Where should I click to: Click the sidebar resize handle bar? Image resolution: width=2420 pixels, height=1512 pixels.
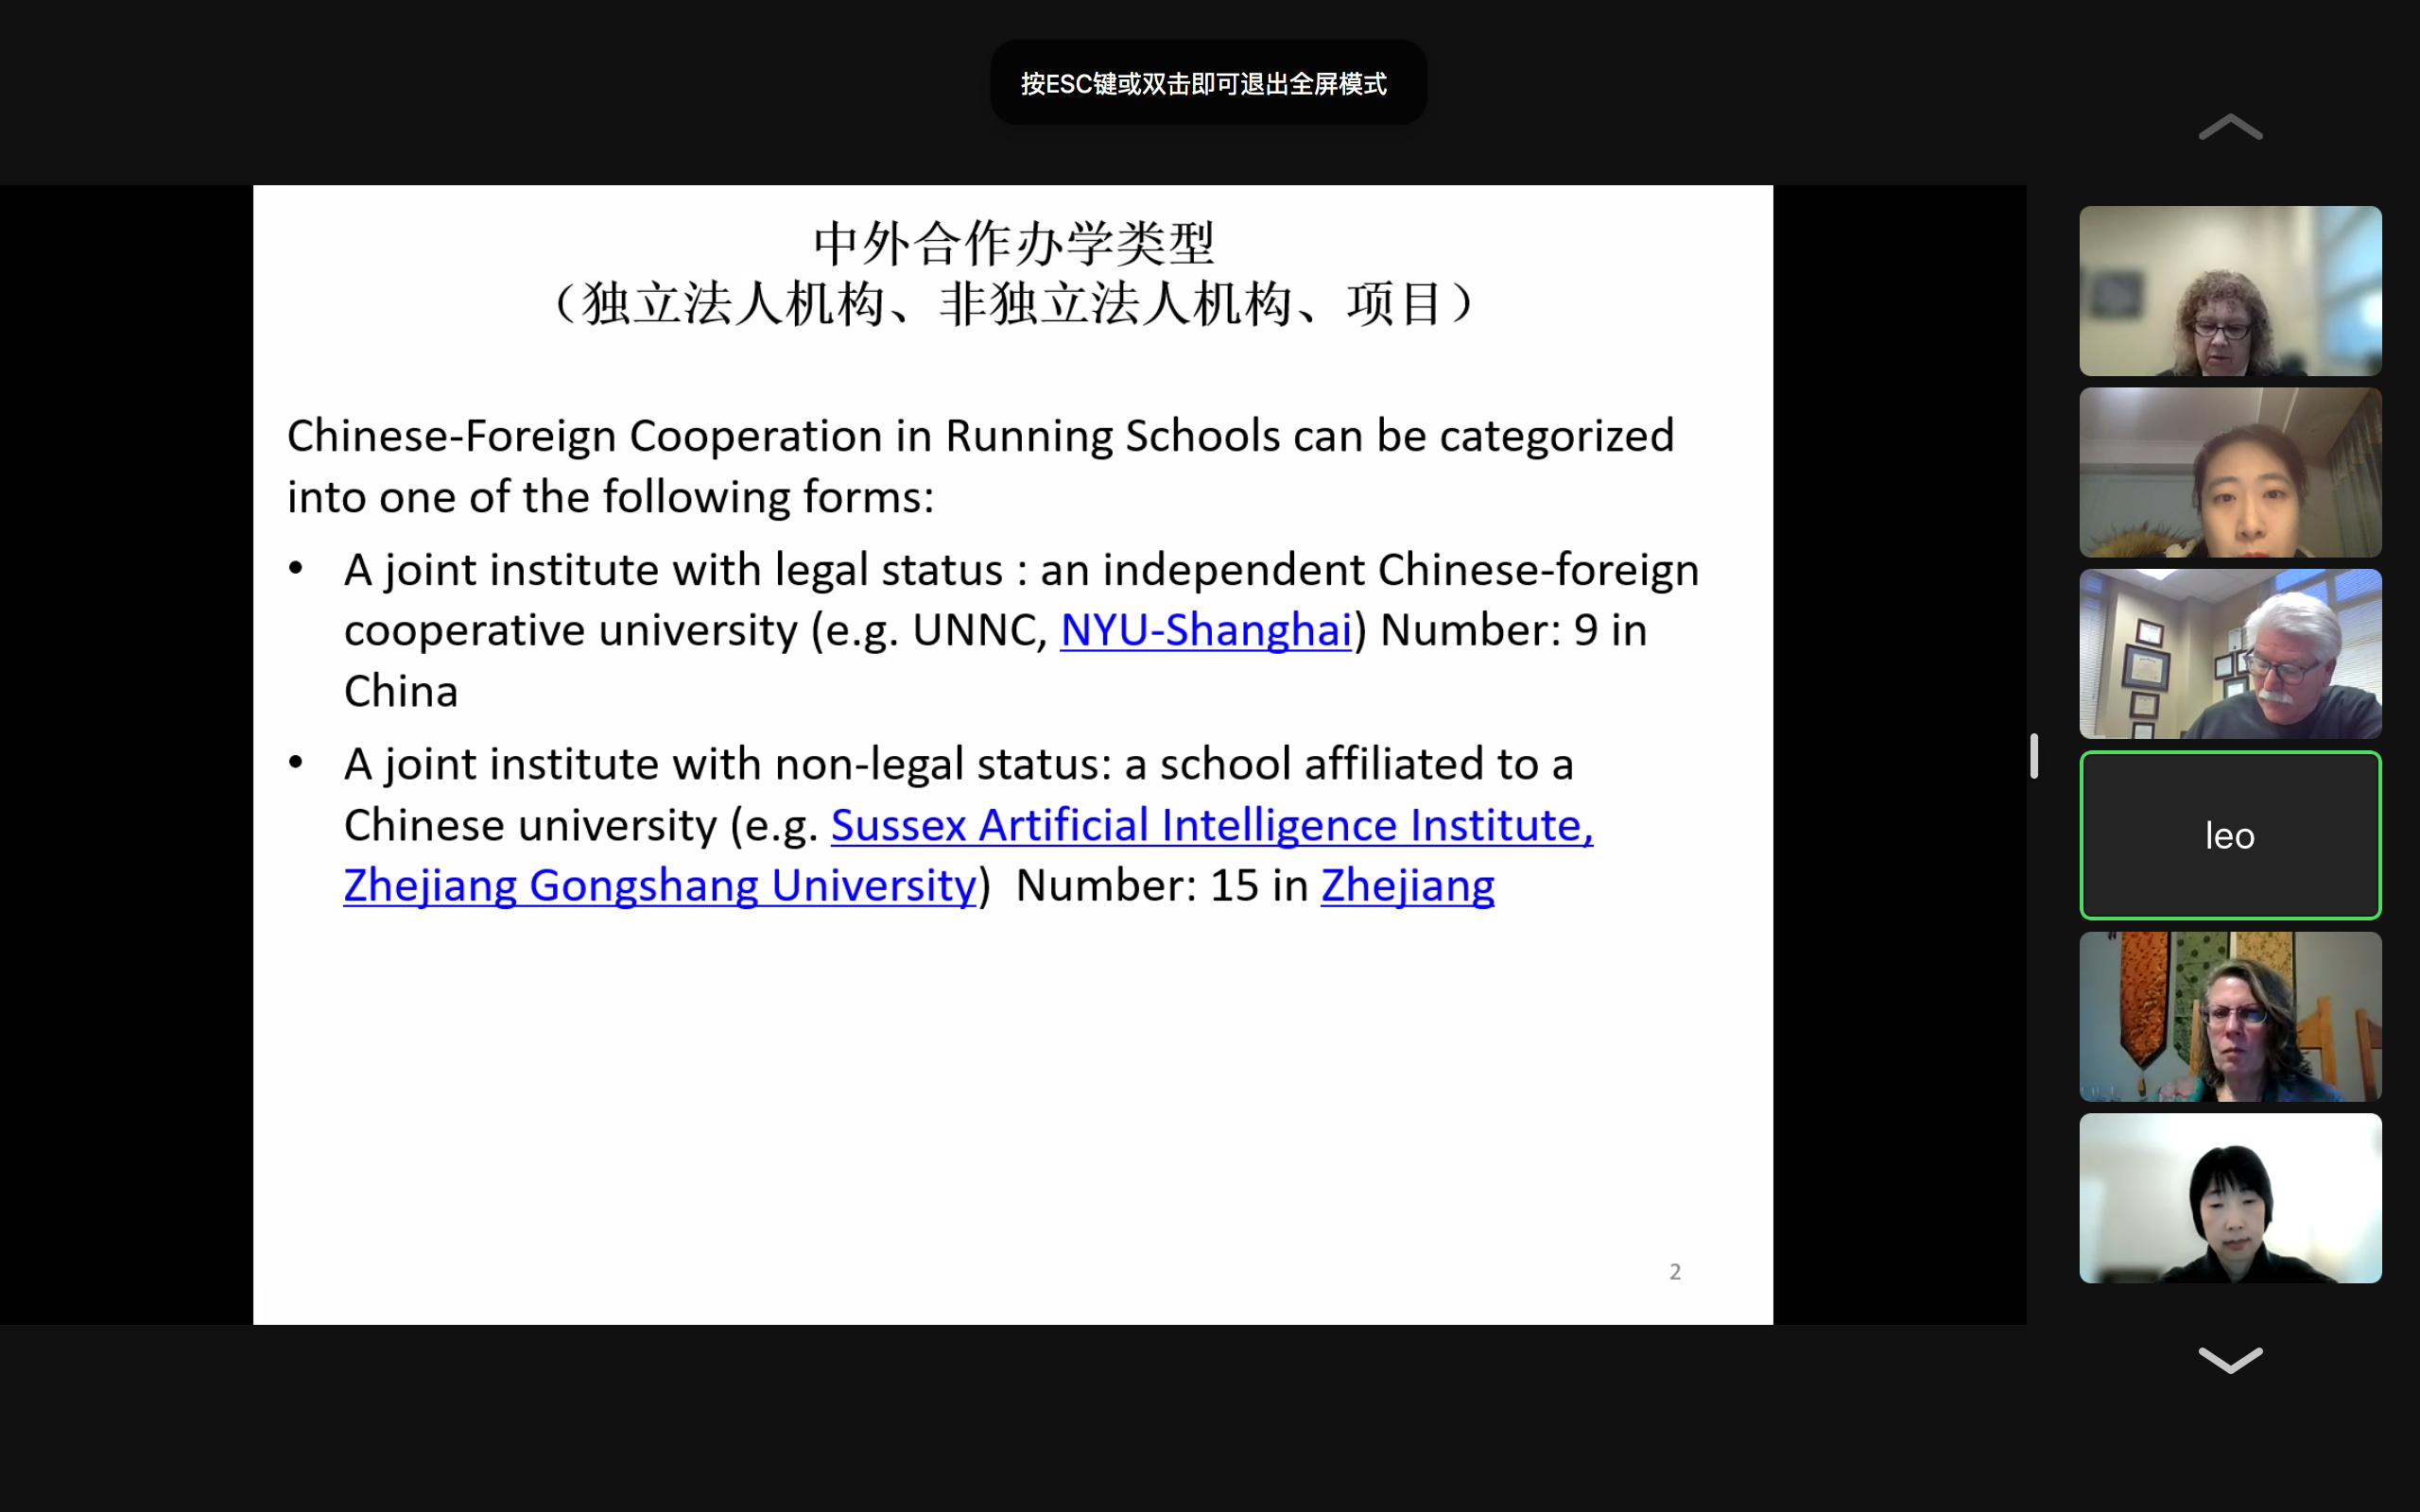pos(2033,755)
